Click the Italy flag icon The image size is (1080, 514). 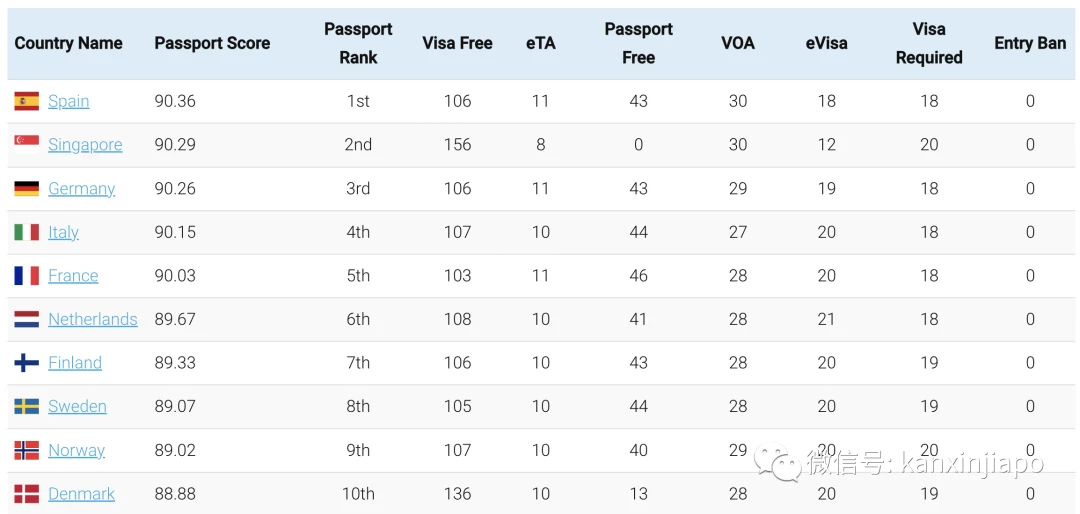click(x=26, y=232)
